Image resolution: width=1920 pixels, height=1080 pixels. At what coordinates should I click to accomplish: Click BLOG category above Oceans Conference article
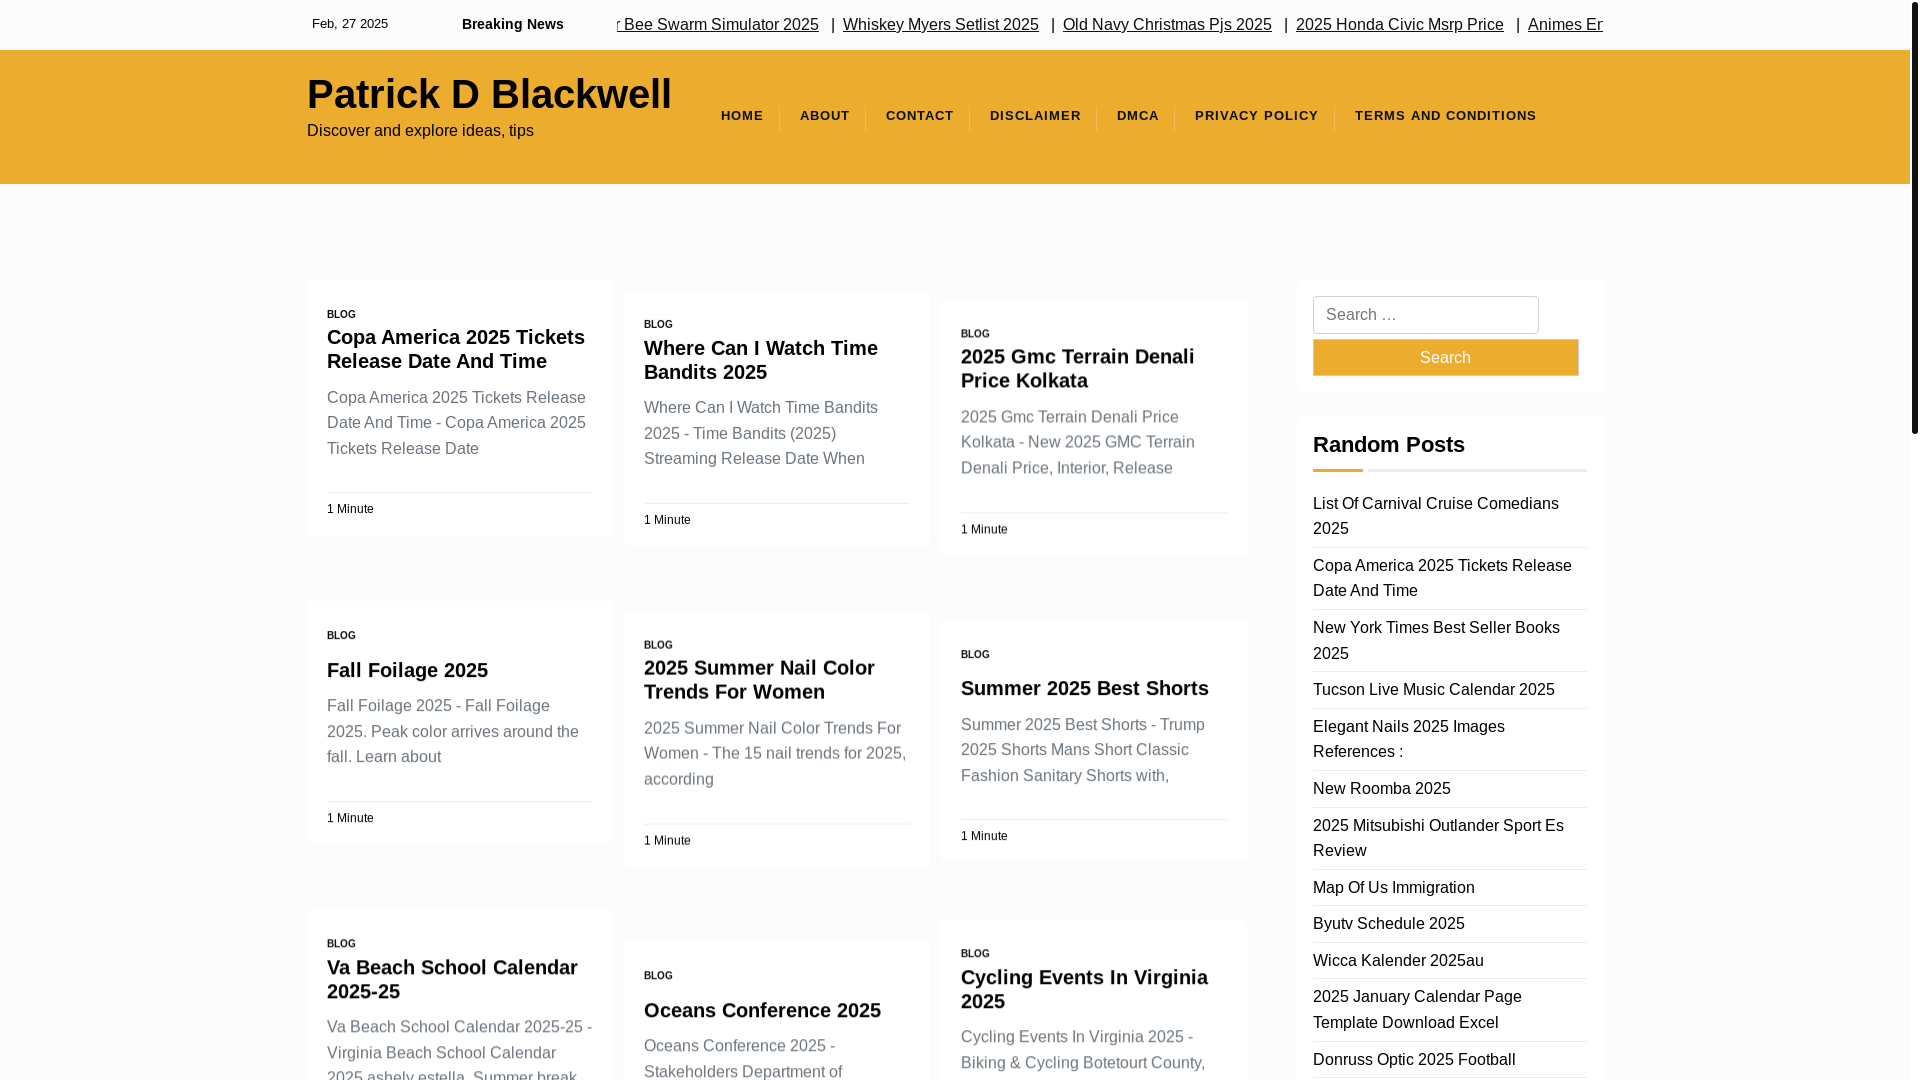pyautogui.click(x=658, y=976)
